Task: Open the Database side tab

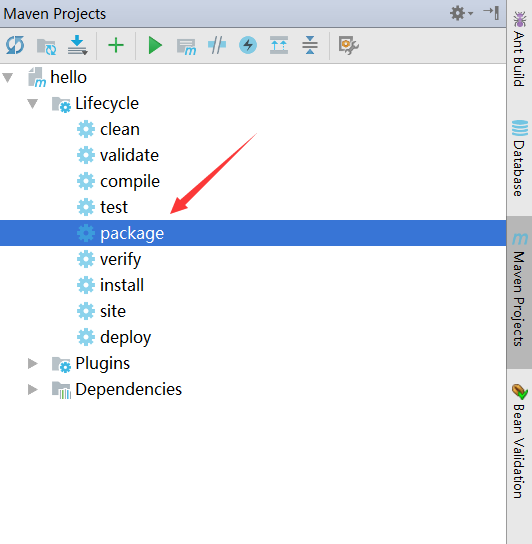Action: pos(519,158)
